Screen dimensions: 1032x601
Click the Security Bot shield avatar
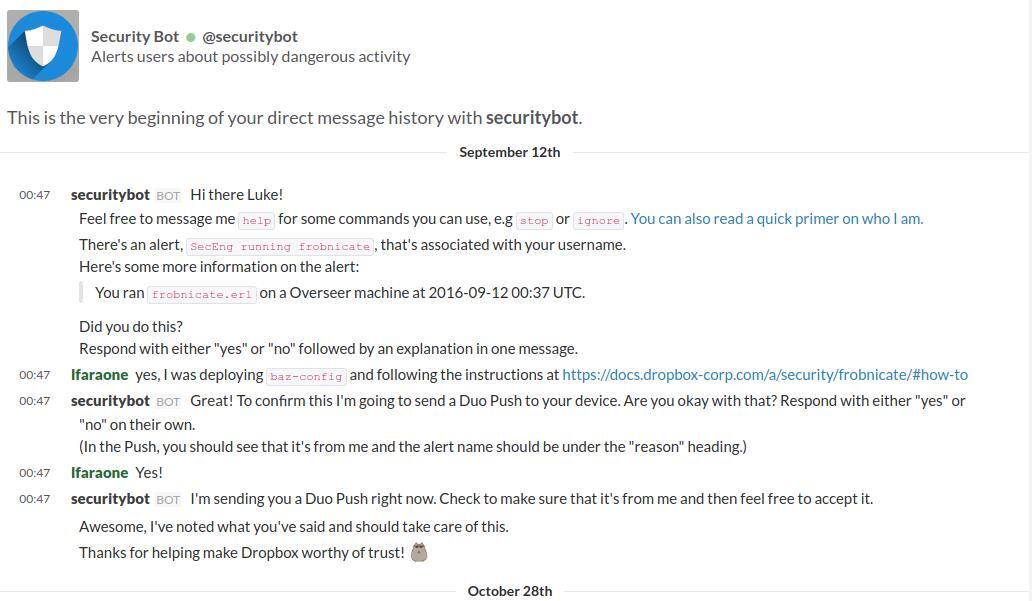click(x=43, y=46)
